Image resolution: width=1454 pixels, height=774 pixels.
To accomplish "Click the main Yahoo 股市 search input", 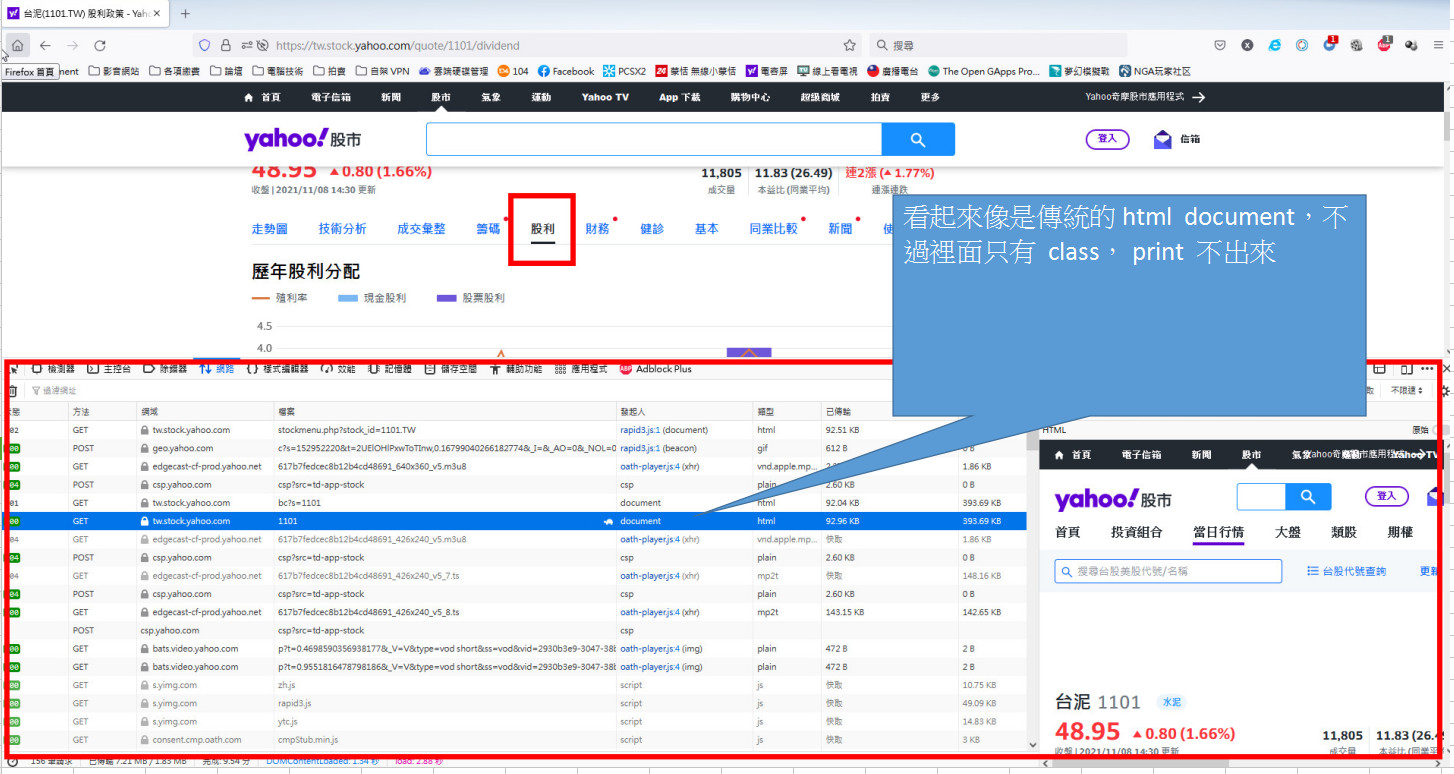I will 654,139.
